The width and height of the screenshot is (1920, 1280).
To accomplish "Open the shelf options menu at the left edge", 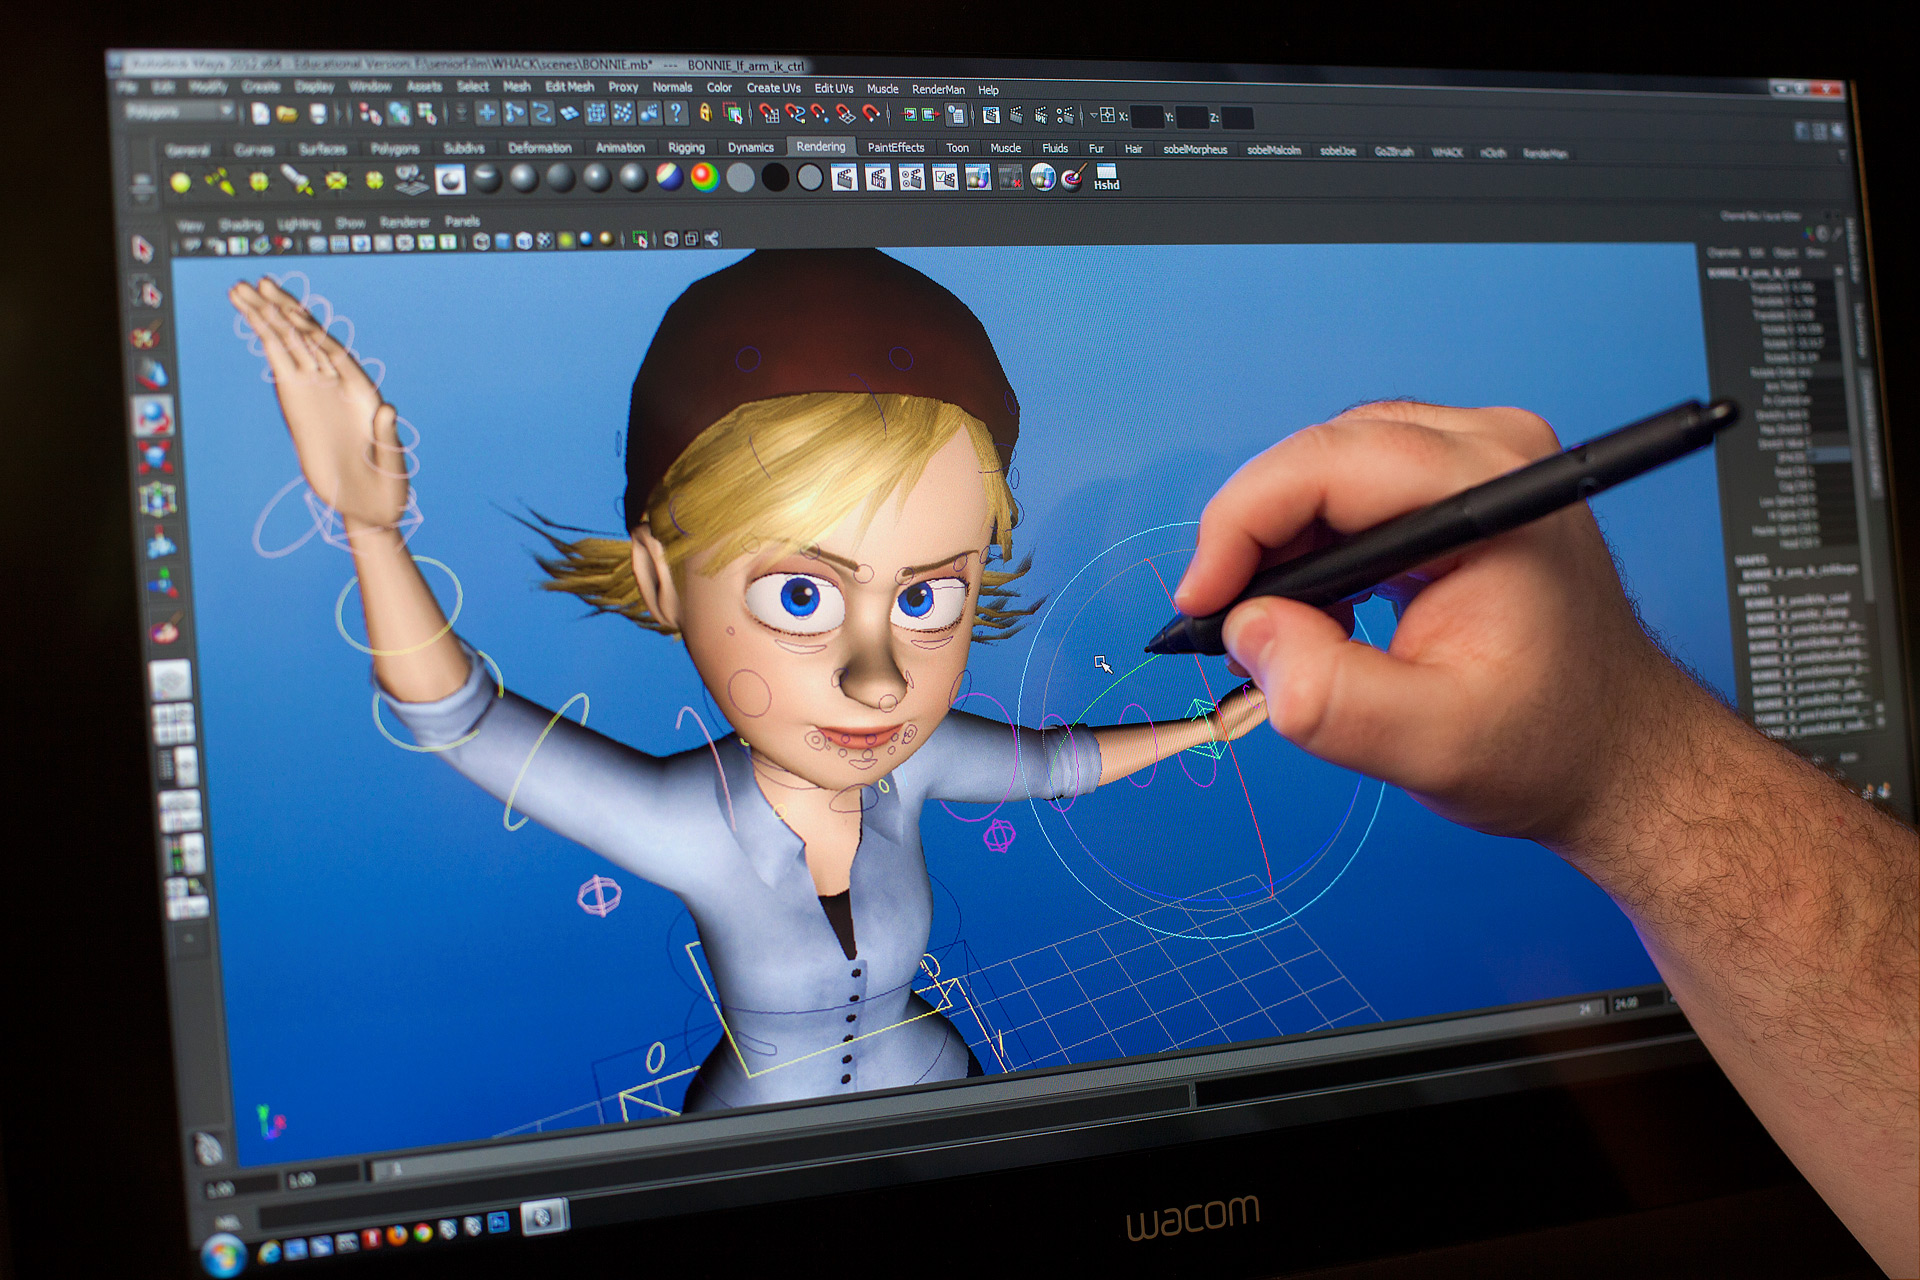I will [142, 186].
